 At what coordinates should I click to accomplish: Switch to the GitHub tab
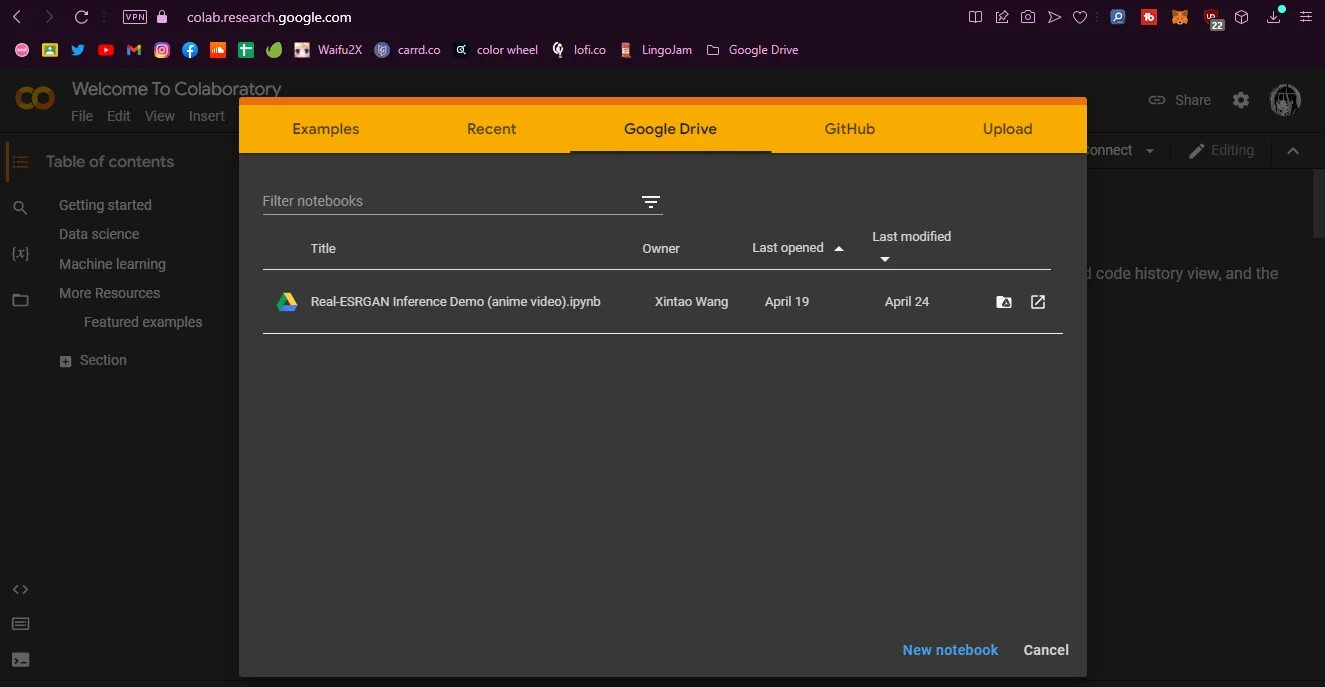tap(850, 129)
